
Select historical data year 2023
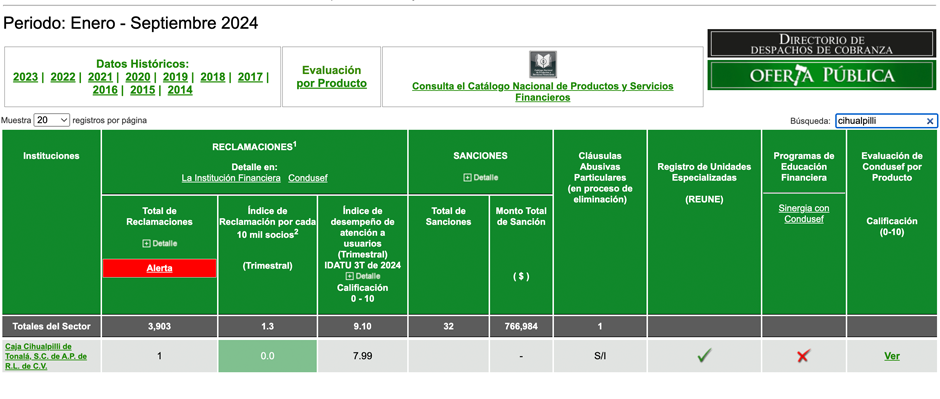25,77
